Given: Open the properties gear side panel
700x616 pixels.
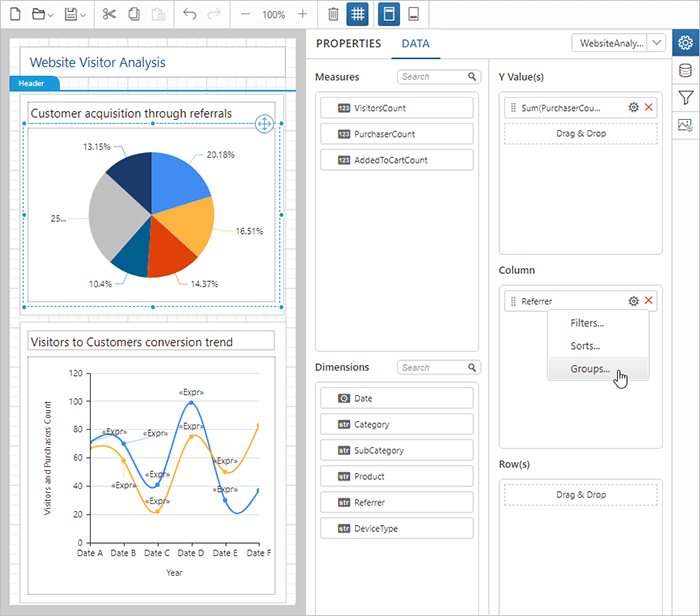Looking at the screenshot, I should pyautogui.click(x=685, y=43).
